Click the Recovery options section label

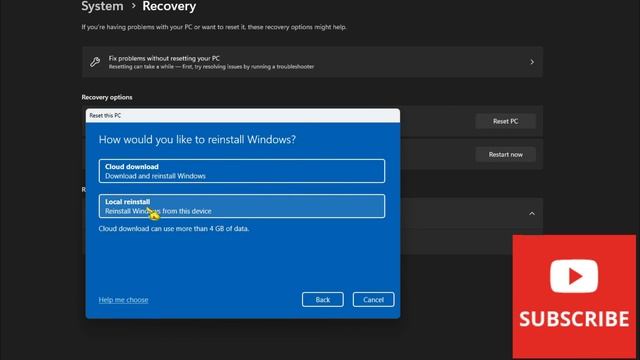(x=107, y=97)
